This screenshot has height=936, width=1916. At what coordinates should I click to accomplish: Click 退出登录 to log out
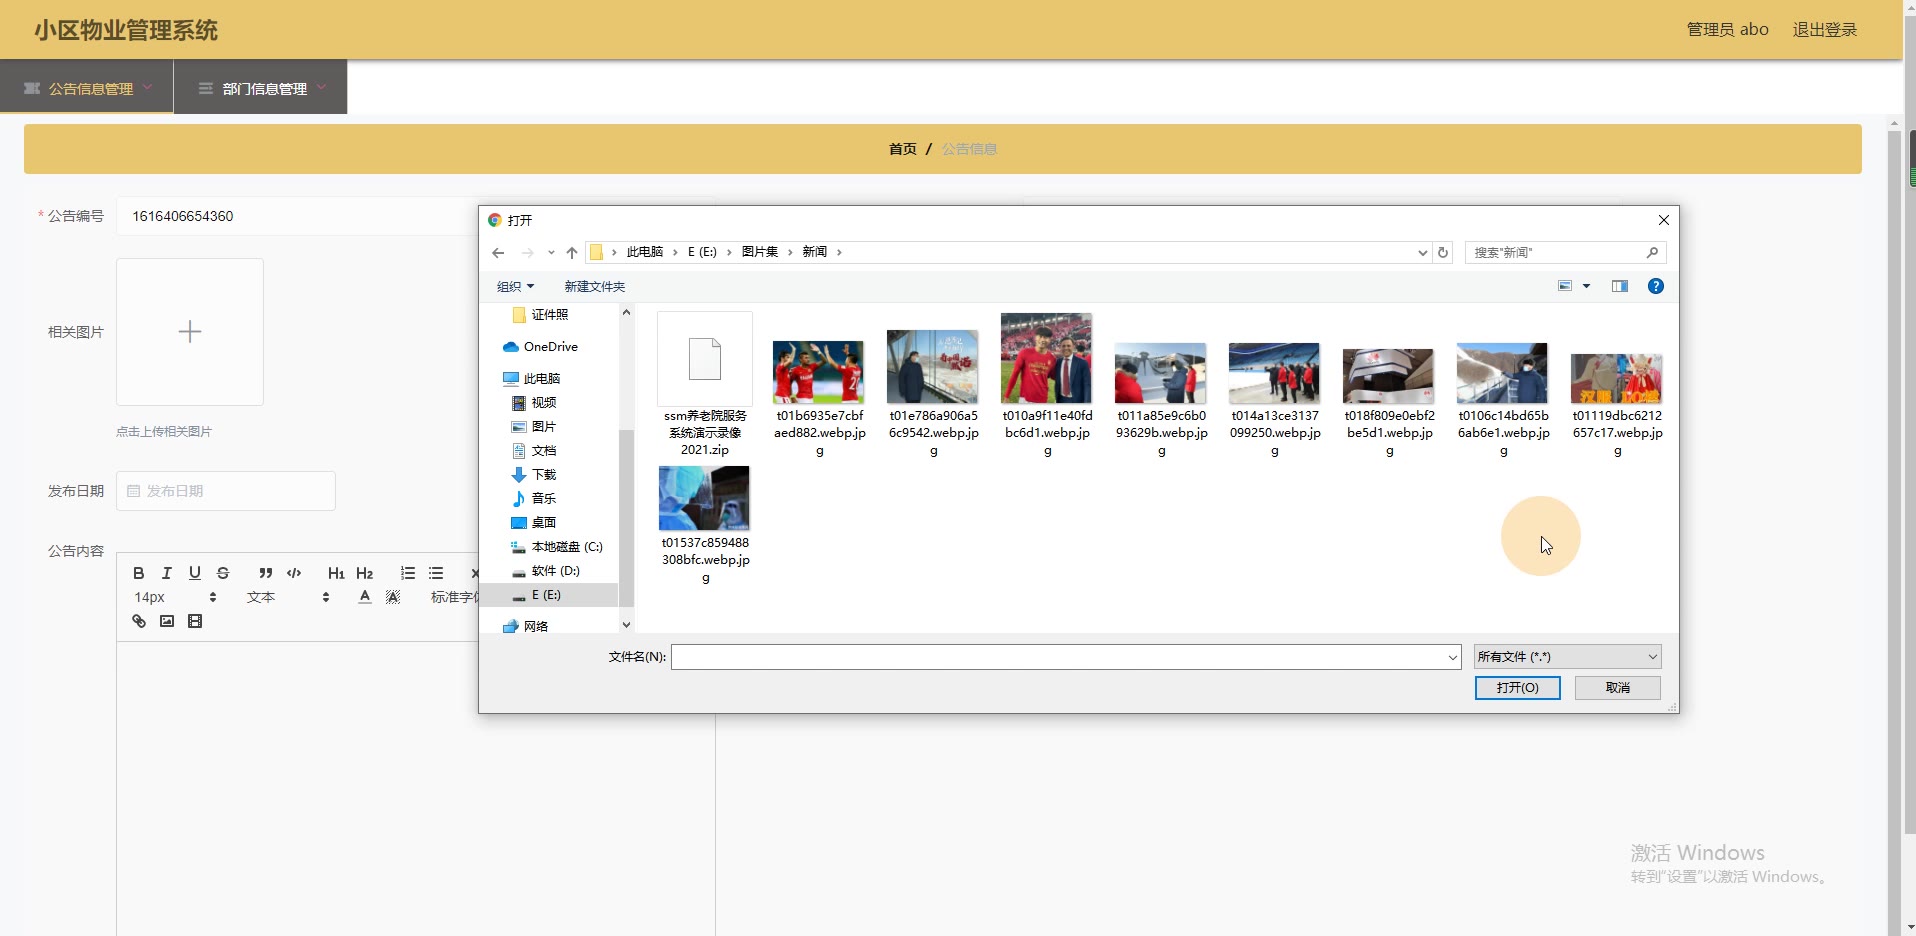[x=1824, y=30]
